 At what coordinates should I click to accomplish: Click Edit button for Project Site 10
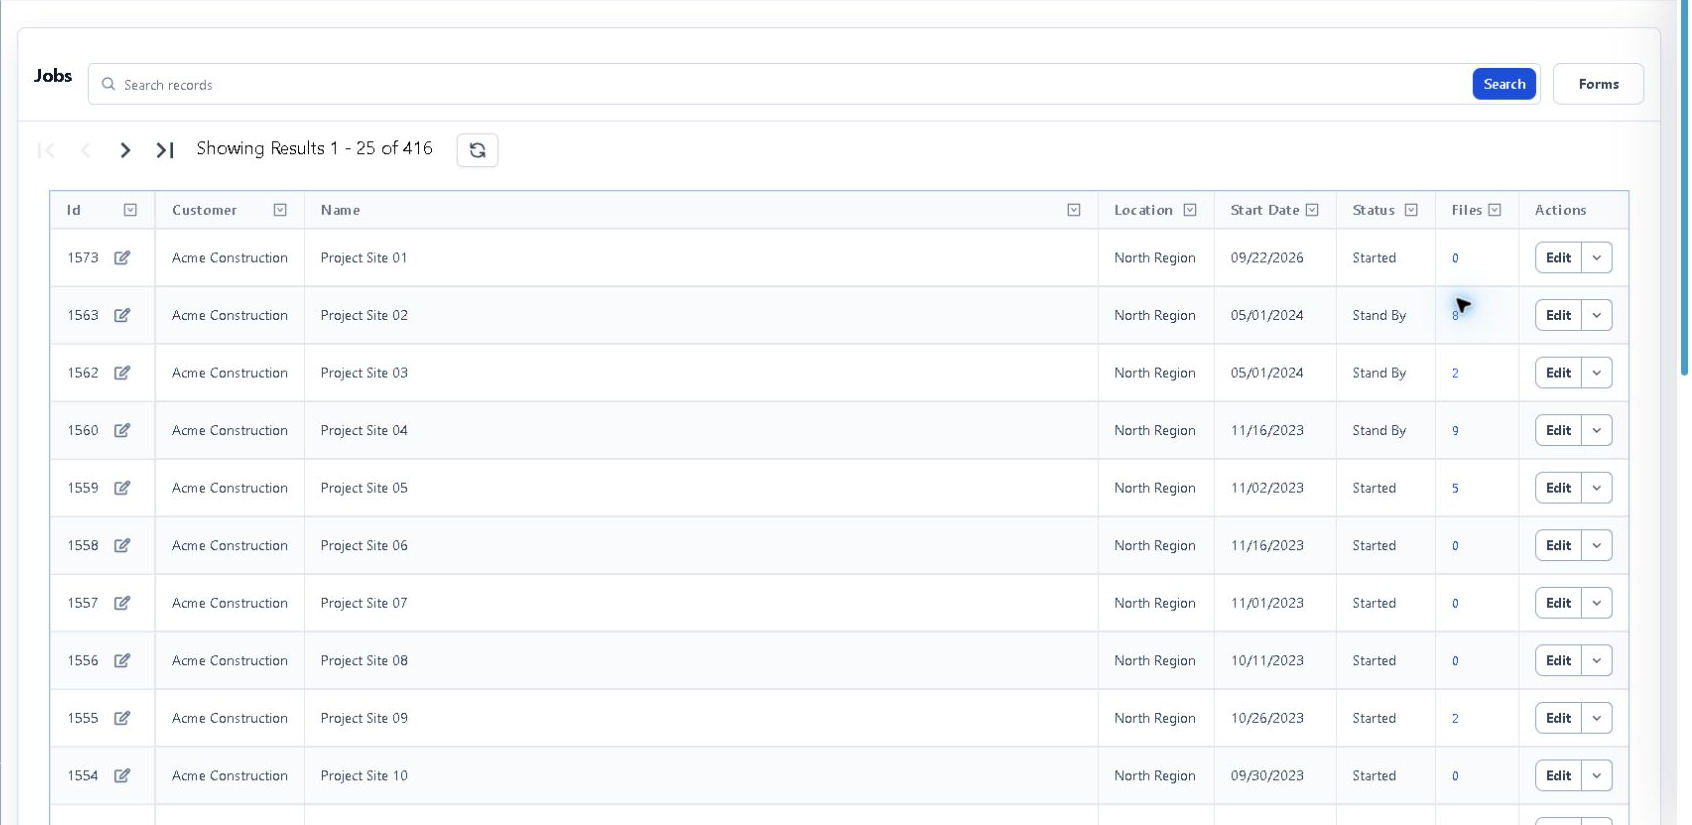pos(1558,775)
